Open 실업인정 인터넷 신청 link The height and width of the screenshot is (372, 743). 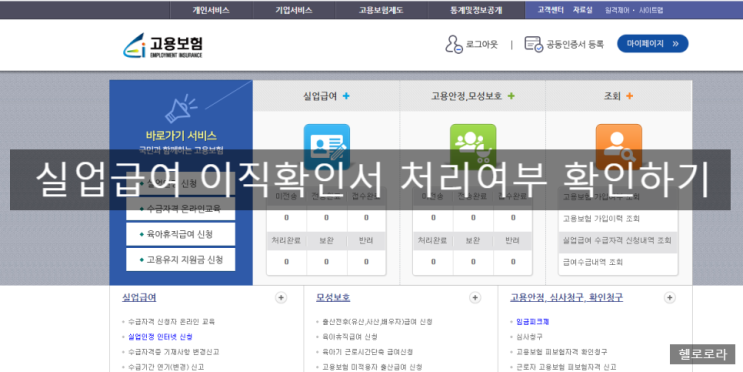[160, 337]
